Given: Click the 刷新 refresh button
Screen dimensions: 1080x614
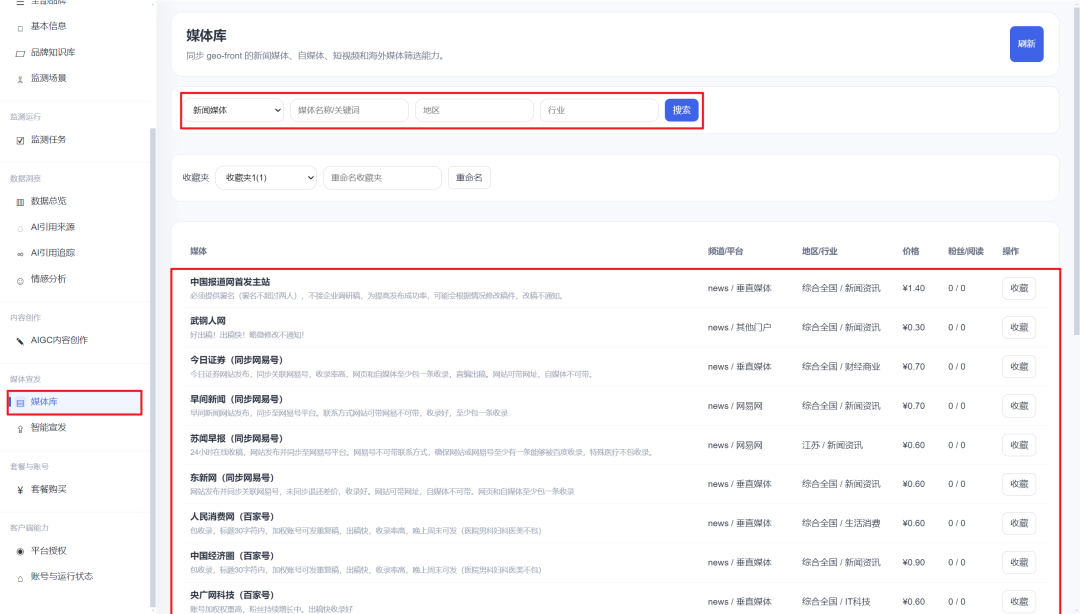Looking at the screenshot, I should (x=1026, y=44).
